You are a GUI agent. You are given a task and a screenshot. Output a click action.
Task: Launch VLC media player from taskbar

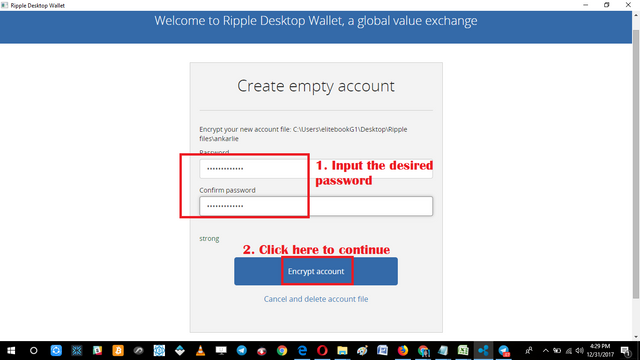[x=200, y=351]
